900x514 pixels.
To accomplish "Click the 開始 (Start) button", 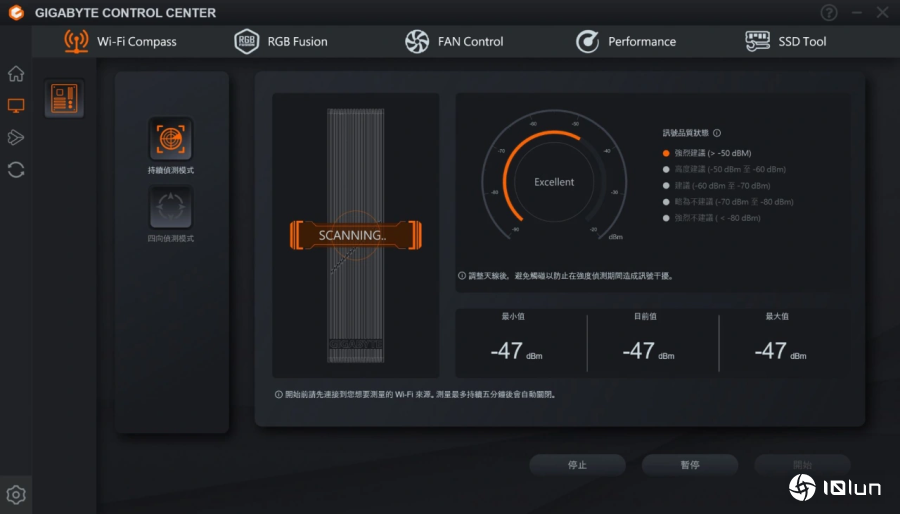I will pos(802,465).
